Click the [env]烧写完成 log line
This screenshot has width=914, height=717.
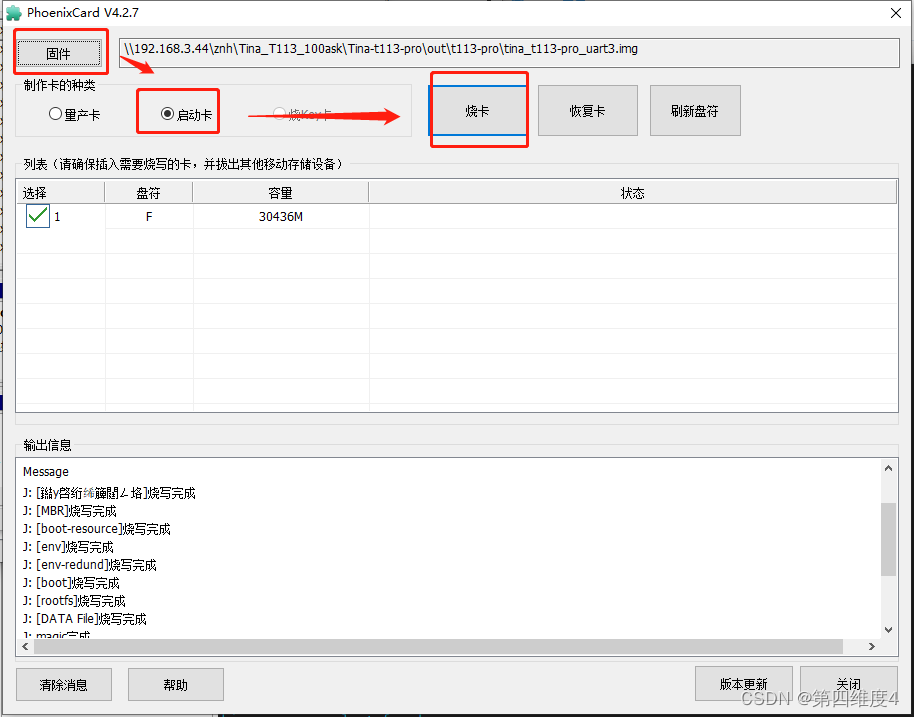[68, 547]
